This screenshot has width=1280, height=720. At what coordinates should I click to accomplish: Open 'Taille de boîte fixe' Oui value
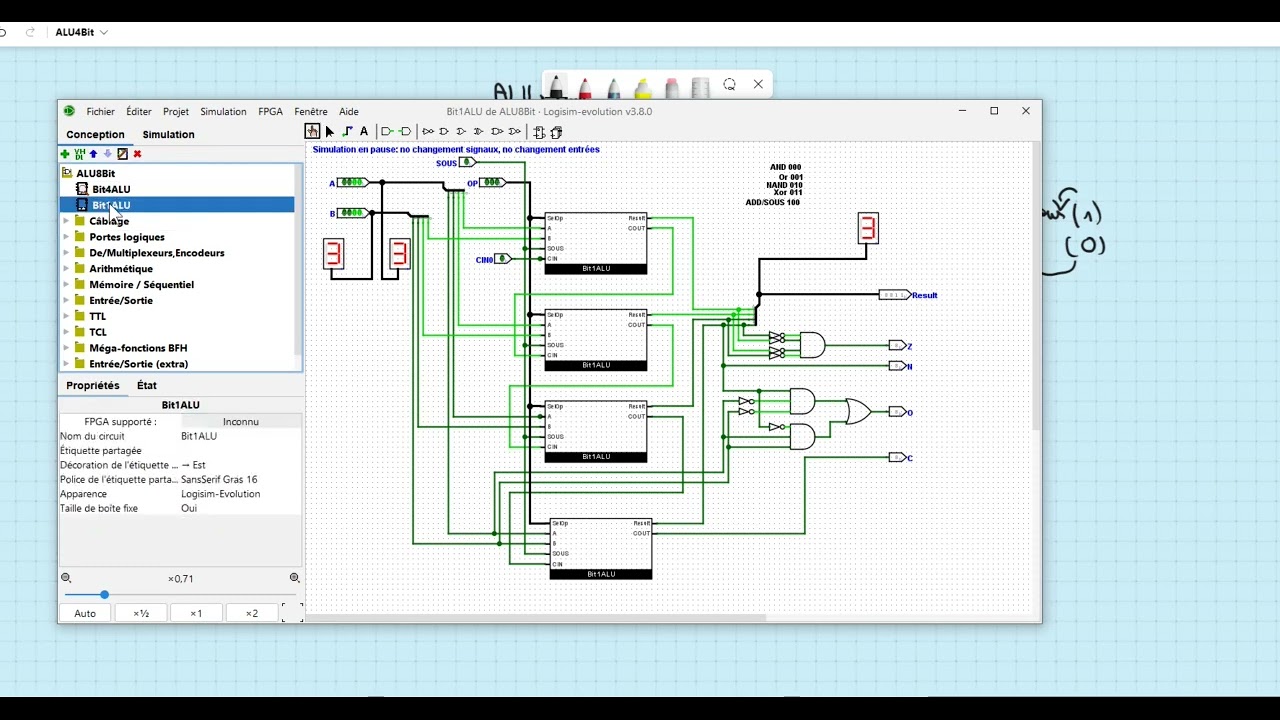[240, 508]
